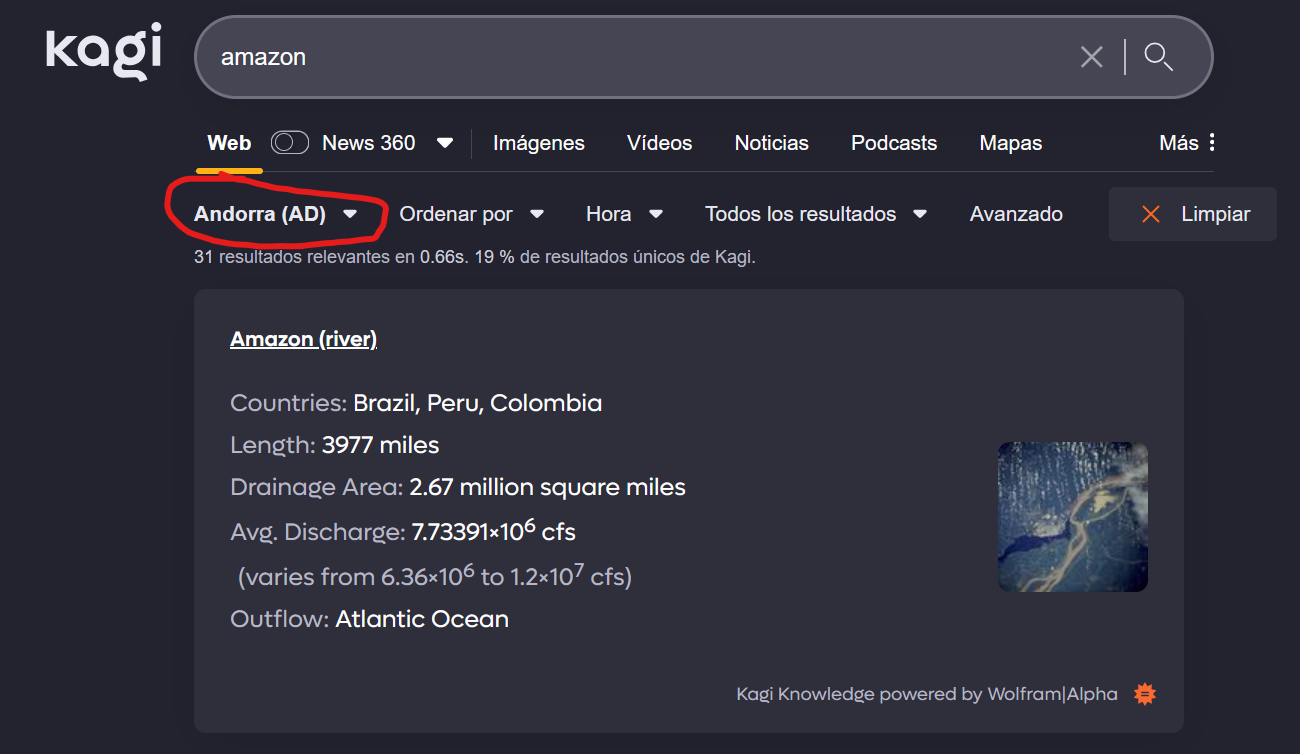Switch to the Mapas tab
1300x754 pixels.
[x=1010, y=143]
